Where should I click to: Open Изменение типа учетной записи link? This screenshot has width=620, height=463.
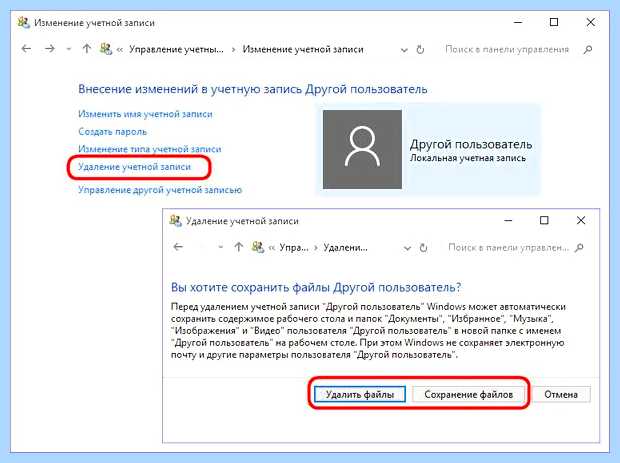click(x=149, y=149)
